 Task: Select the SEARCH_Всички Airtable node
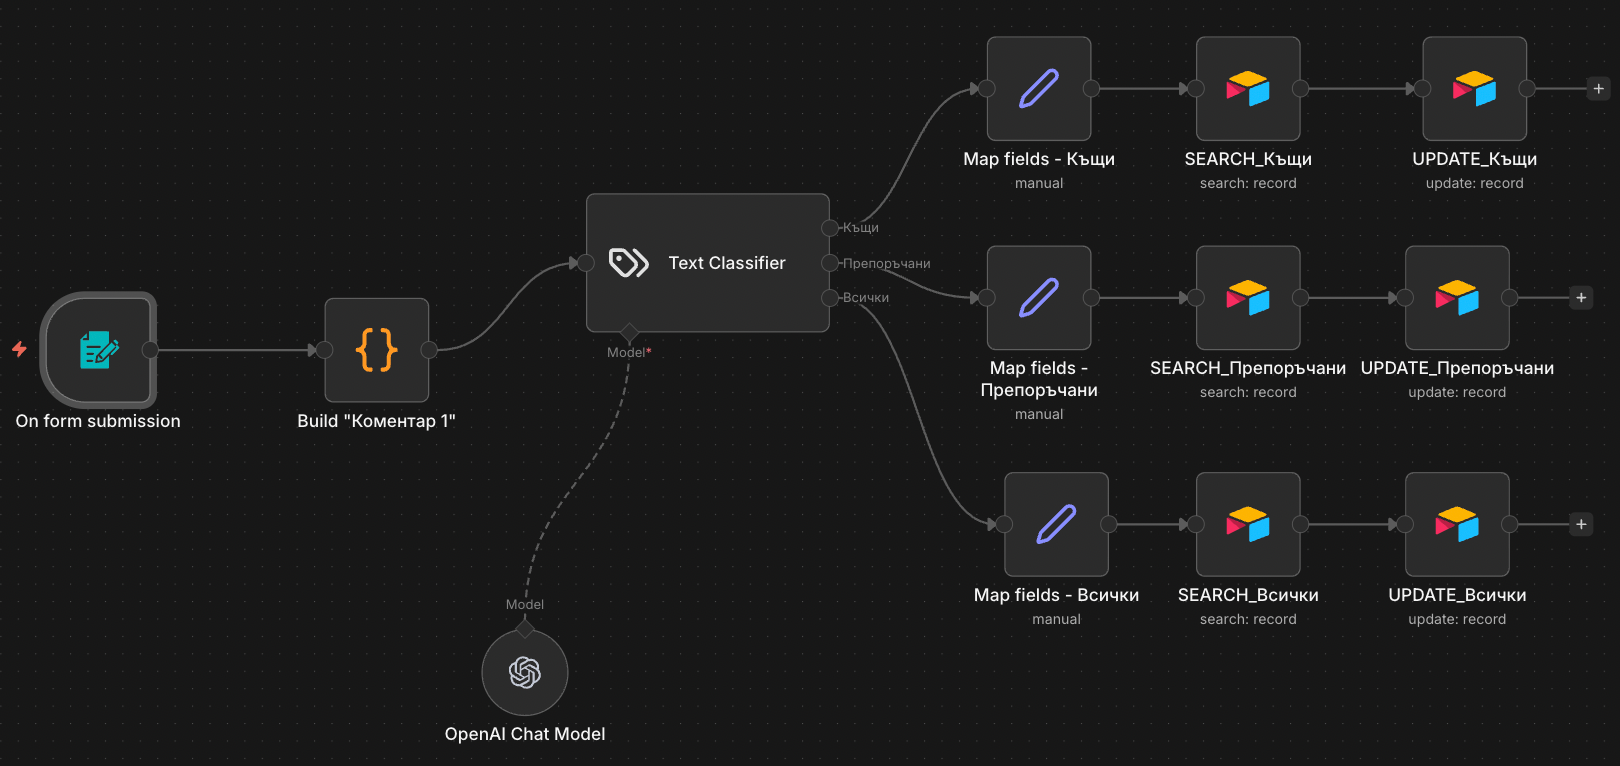[1248, 524]
